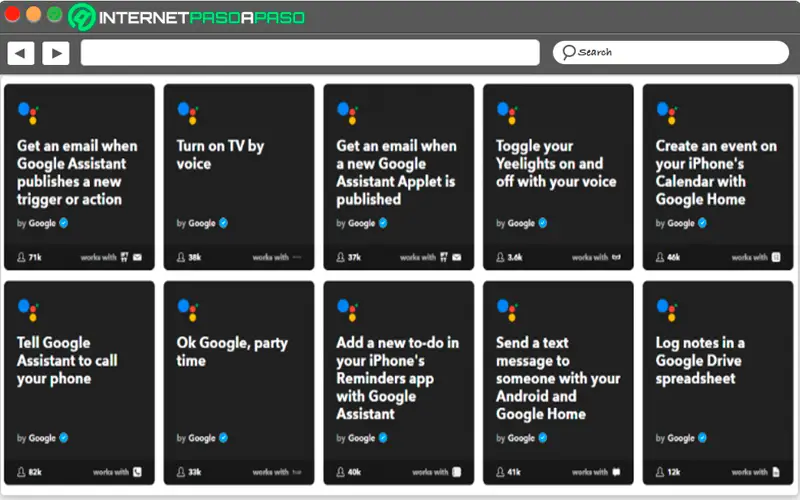Click Google Assistant logo on 'Turn on TV by voice' card

click(x=189, y=113)
